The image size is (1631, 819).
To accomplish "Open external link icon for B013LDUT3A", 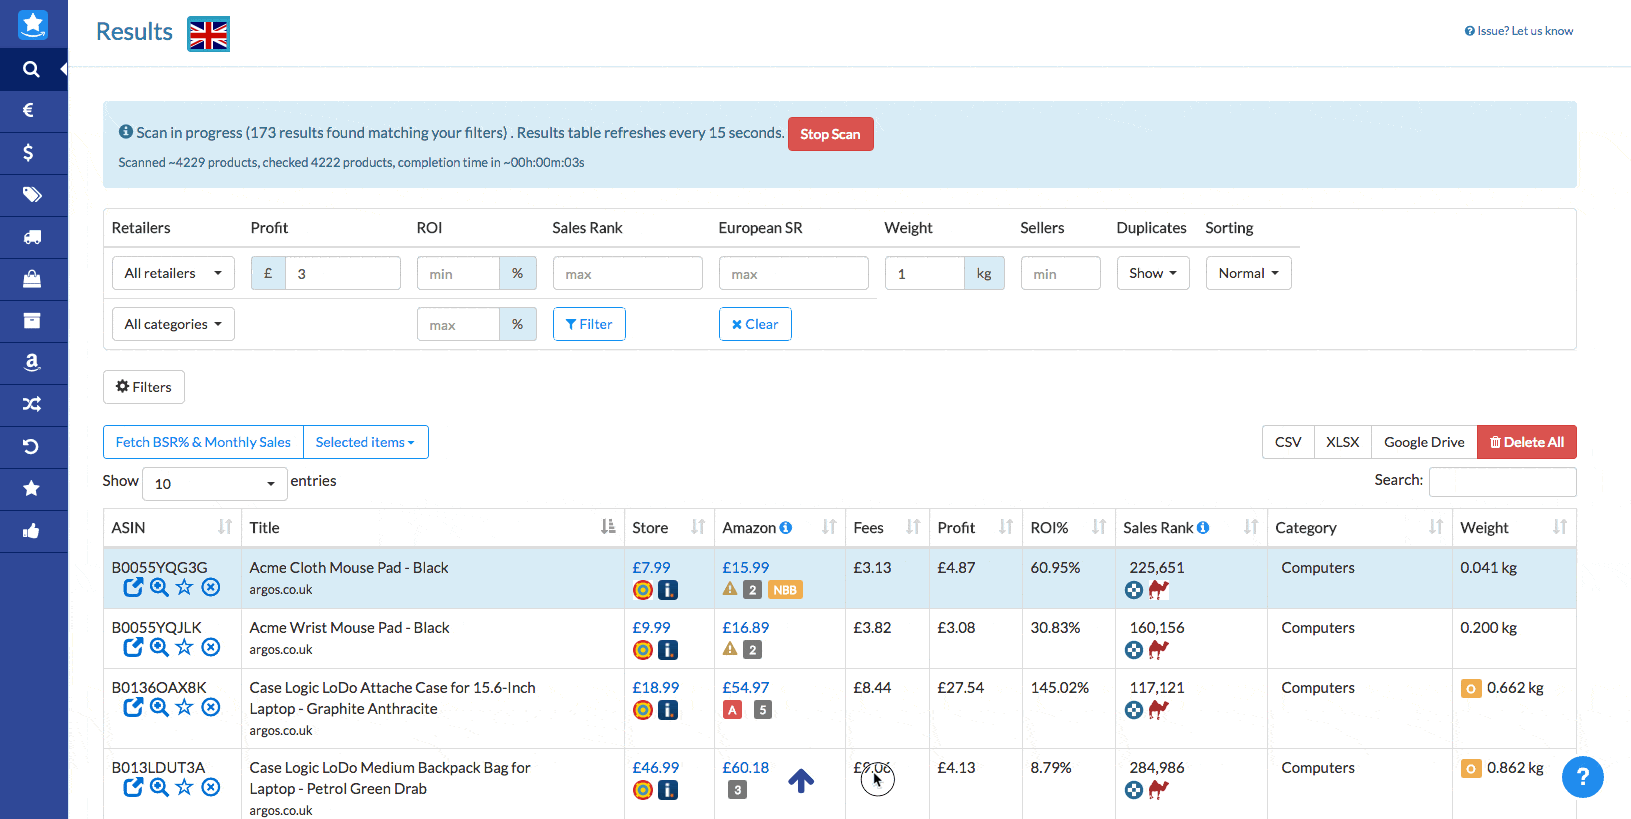I will point(133,788).
